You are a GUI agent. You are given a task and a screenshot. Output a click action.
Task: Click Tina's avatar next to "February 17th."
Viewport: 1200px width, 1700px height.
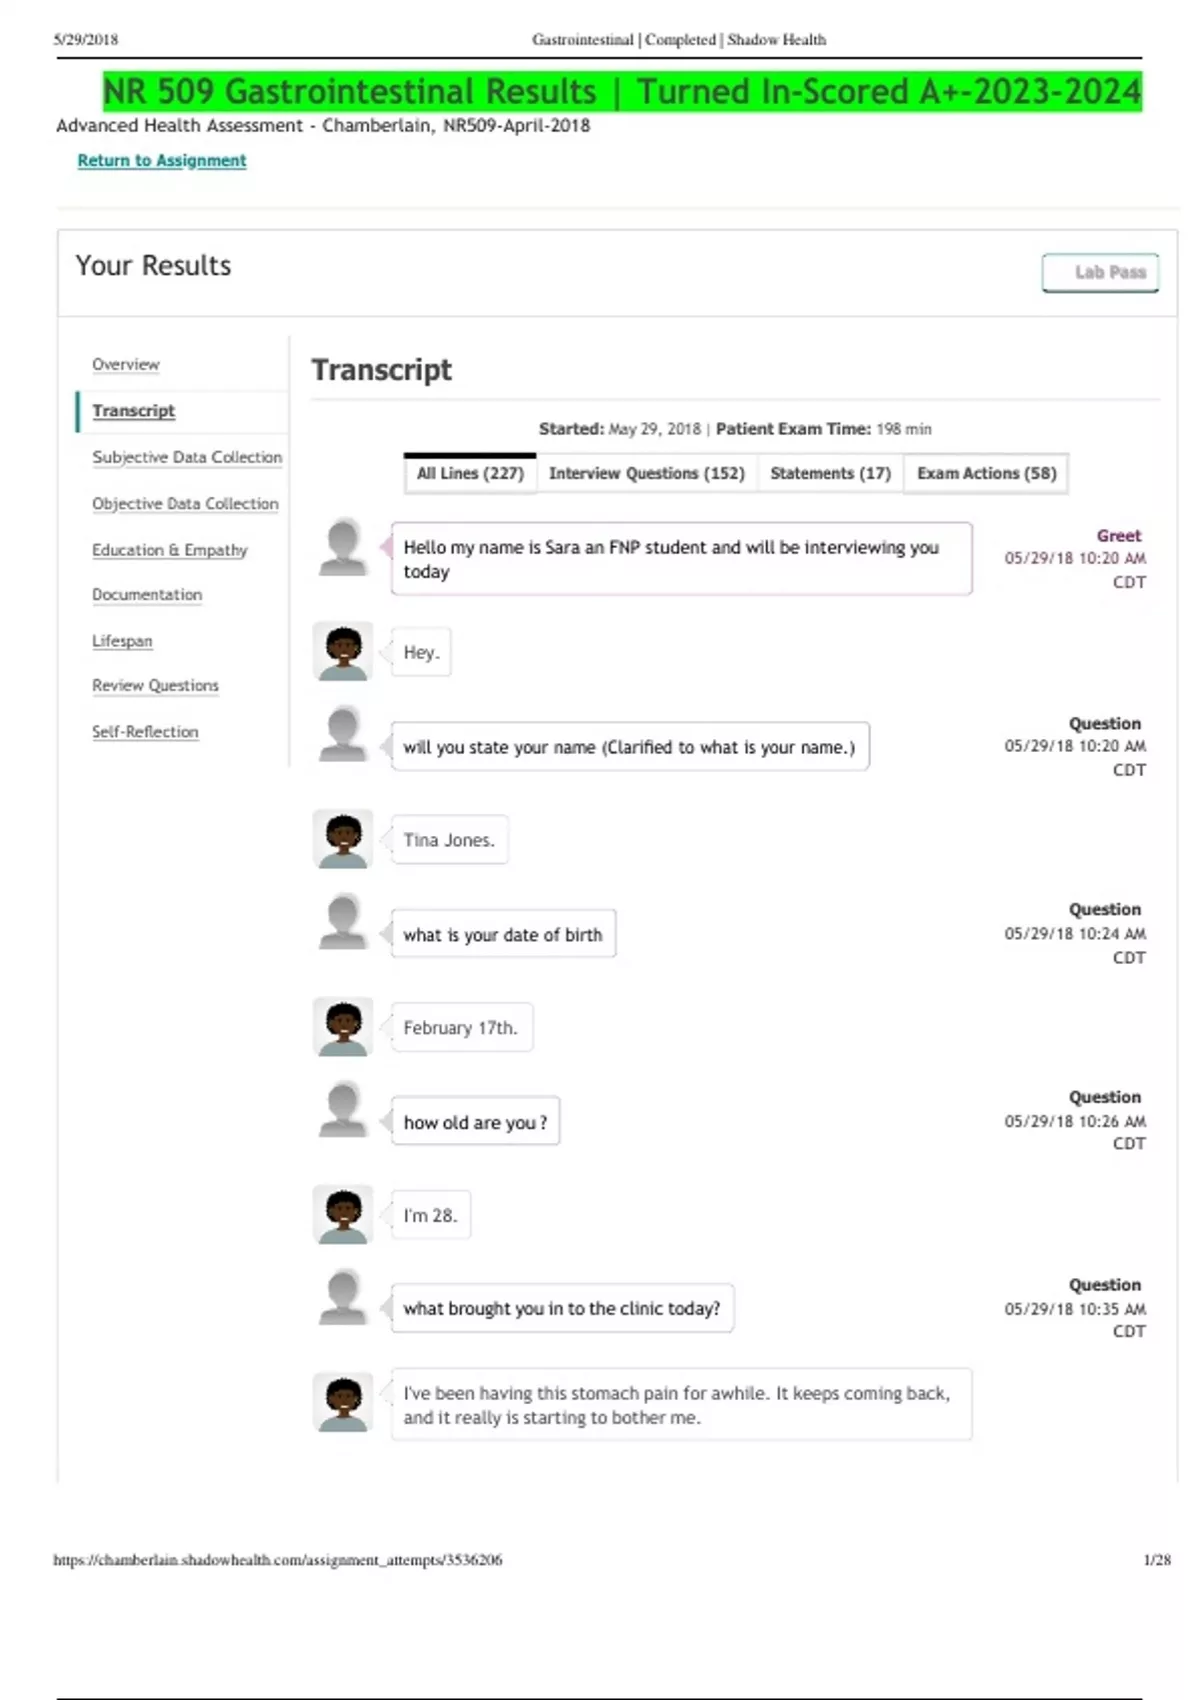pyautogui.click(x=343, y=1027)
